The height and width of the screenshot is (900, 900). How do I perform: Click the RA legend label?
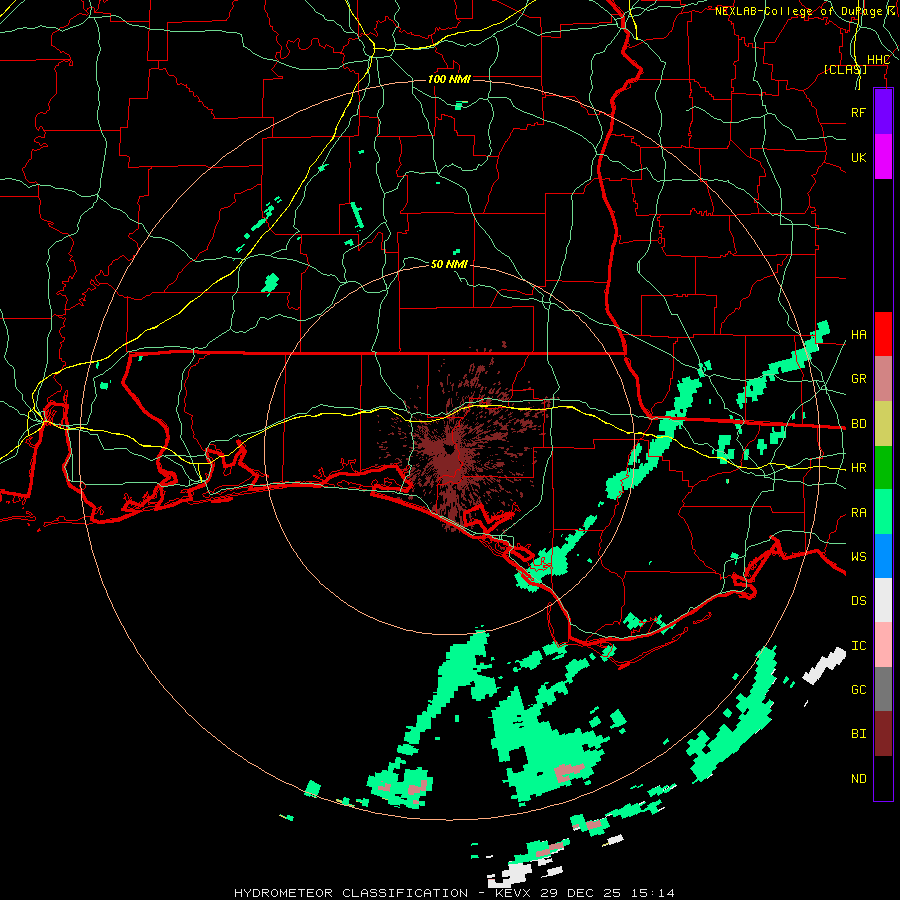(x=859, y=513)
